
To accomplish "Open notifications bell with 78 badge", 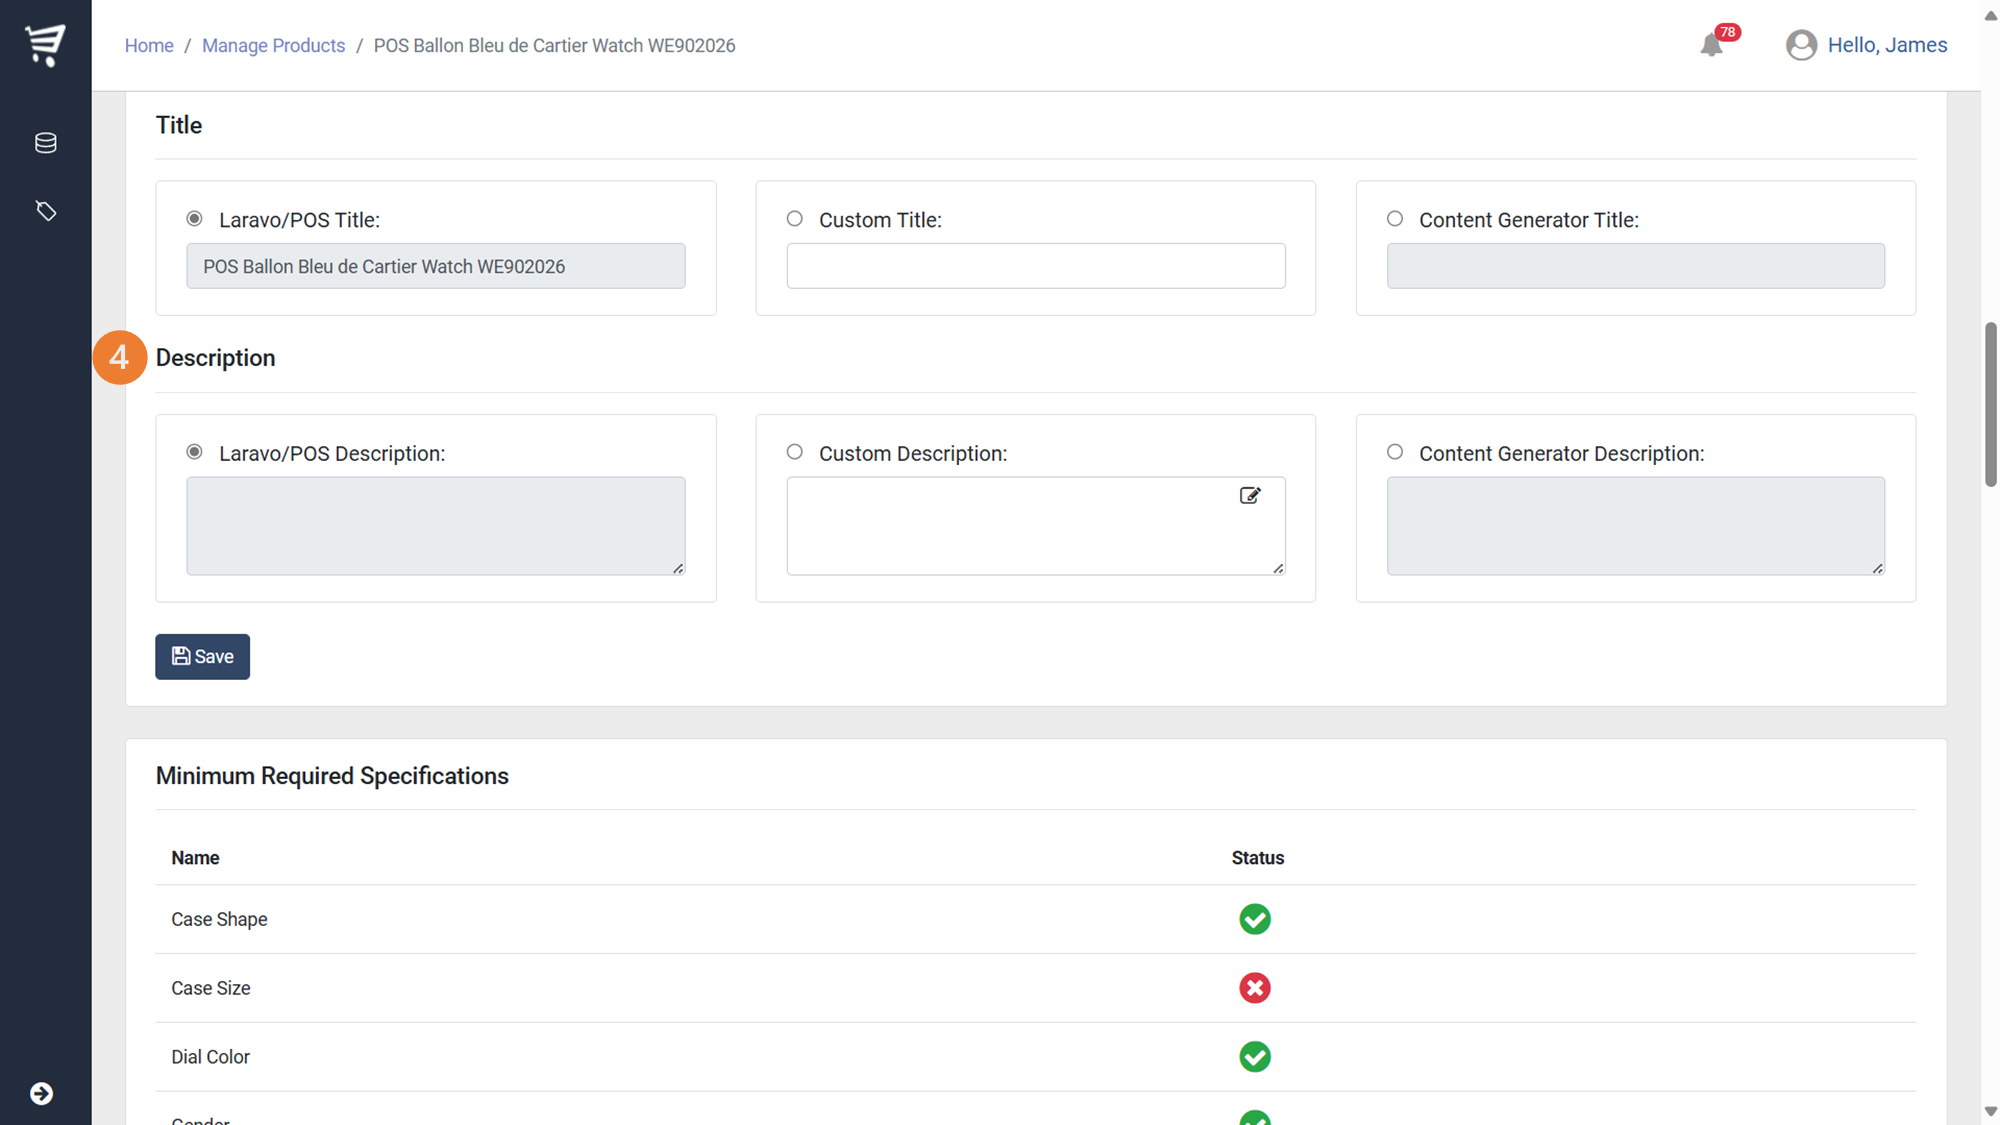I will click(x=1711, y=45).
